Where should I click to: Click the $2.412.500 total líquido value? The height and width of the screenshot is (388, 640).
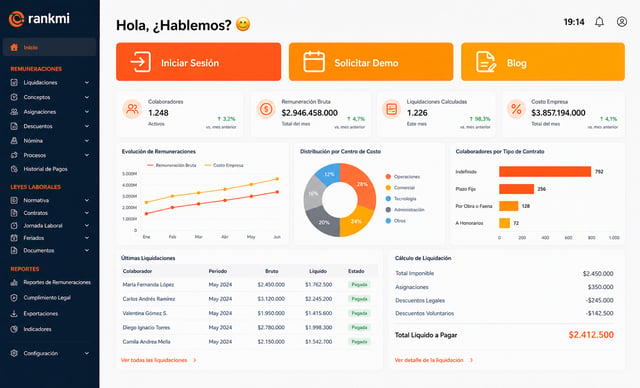[x=591, y=335]
